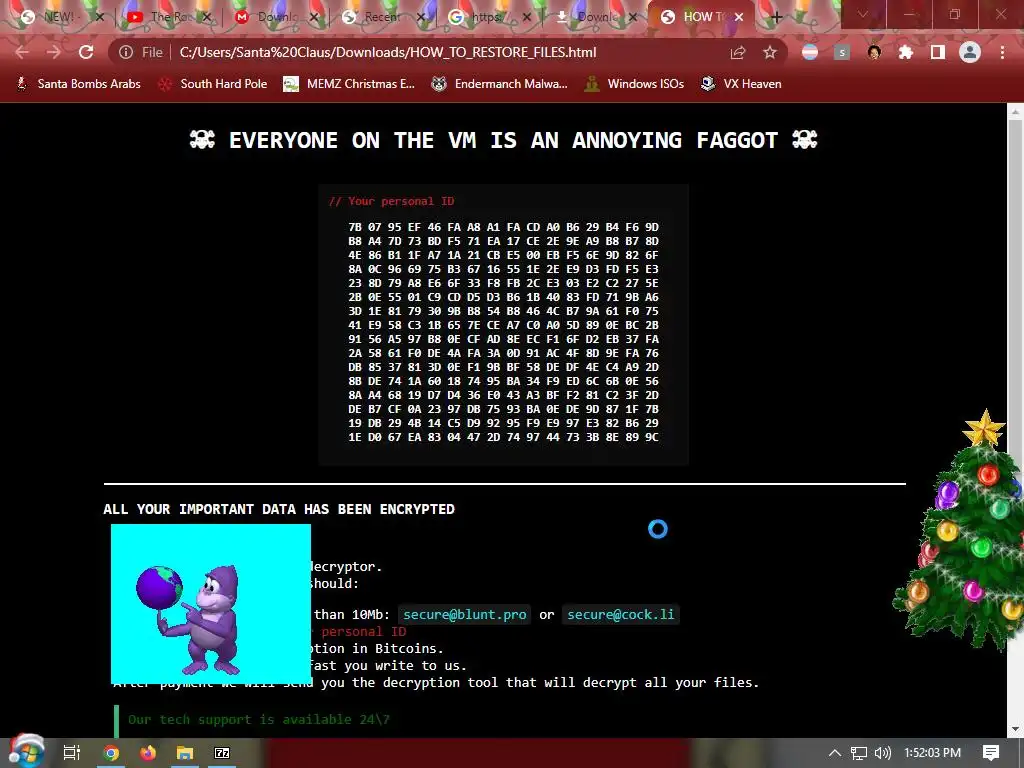
Task: Toggle the browser side panel
Action: point(938,52)
